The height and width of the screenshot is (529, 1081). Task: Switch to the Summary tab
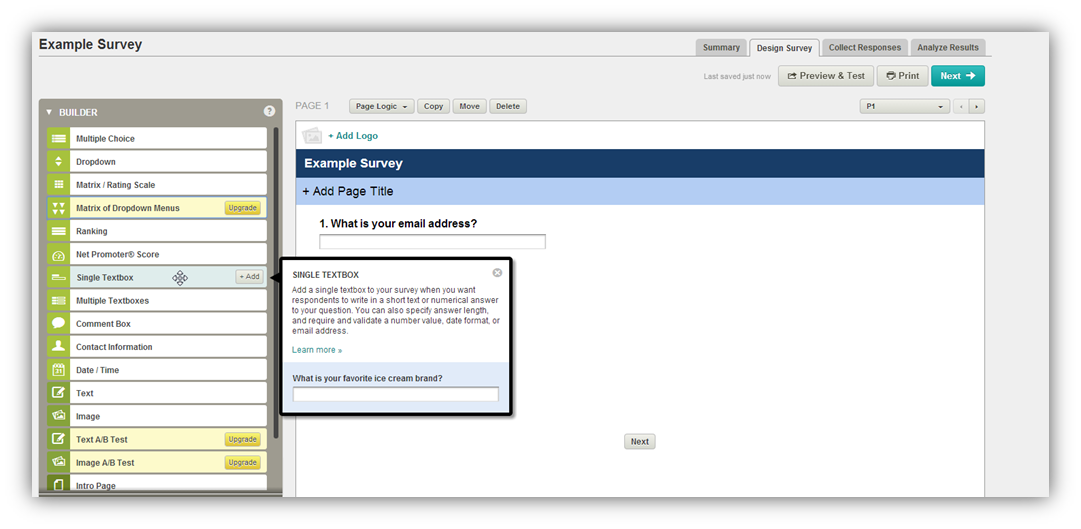721,48
